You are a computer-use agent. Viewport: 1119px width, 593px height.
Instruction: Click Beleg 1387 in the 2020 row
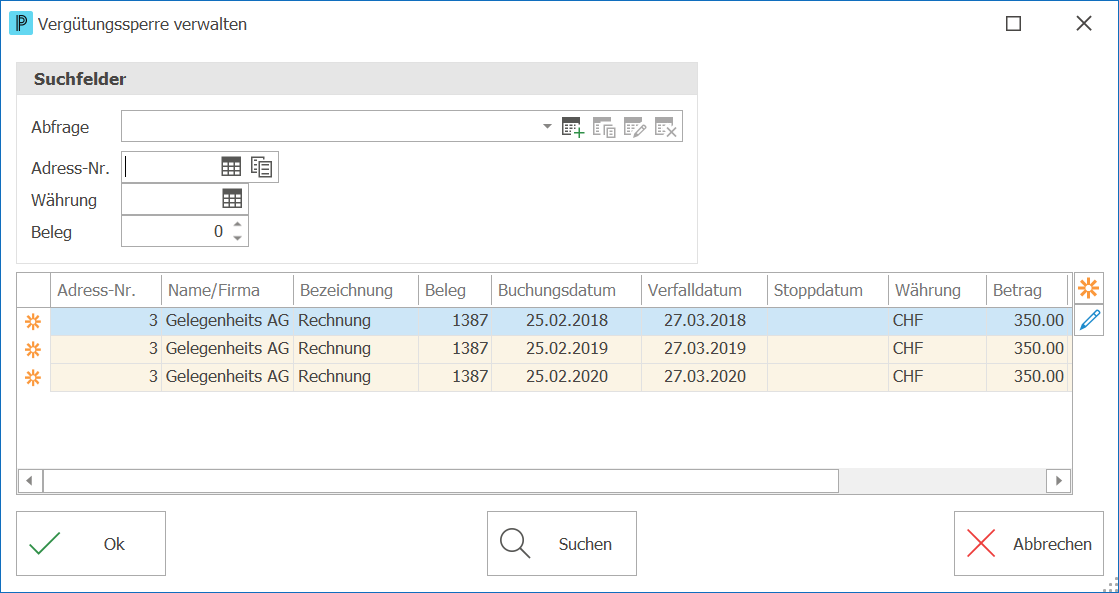(x=455, y=377)
